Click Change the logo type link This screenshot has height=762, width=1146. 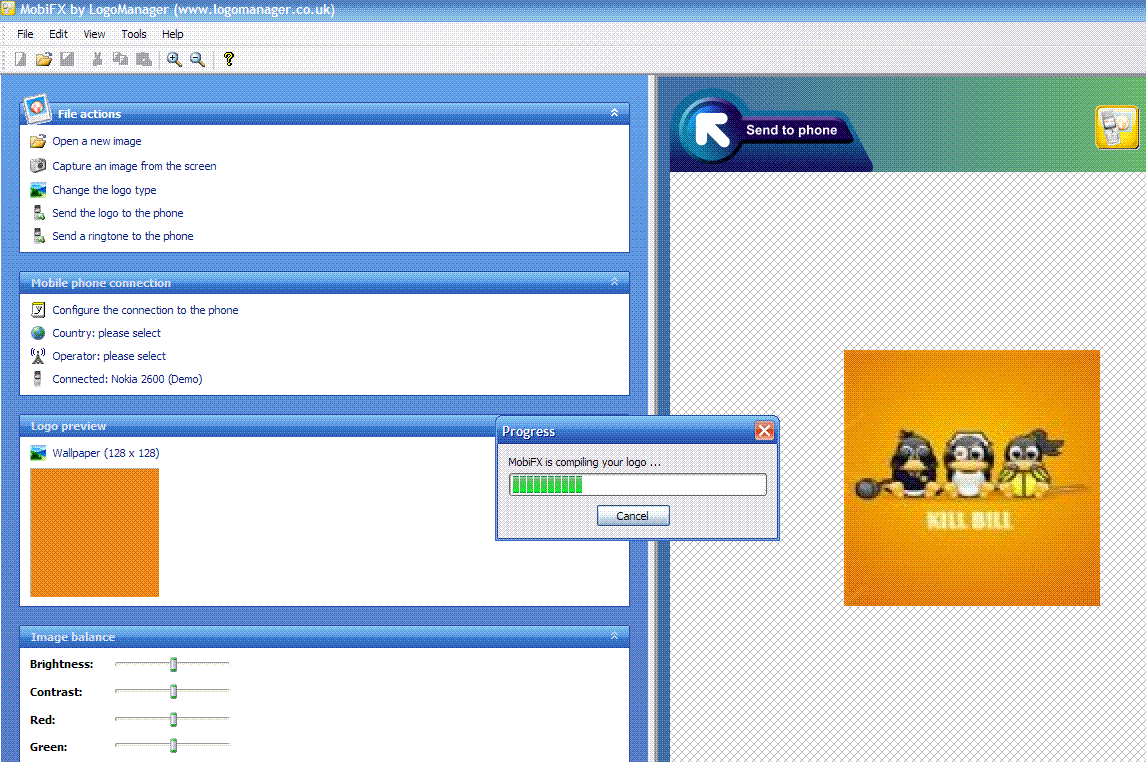[x=104, y=190]
